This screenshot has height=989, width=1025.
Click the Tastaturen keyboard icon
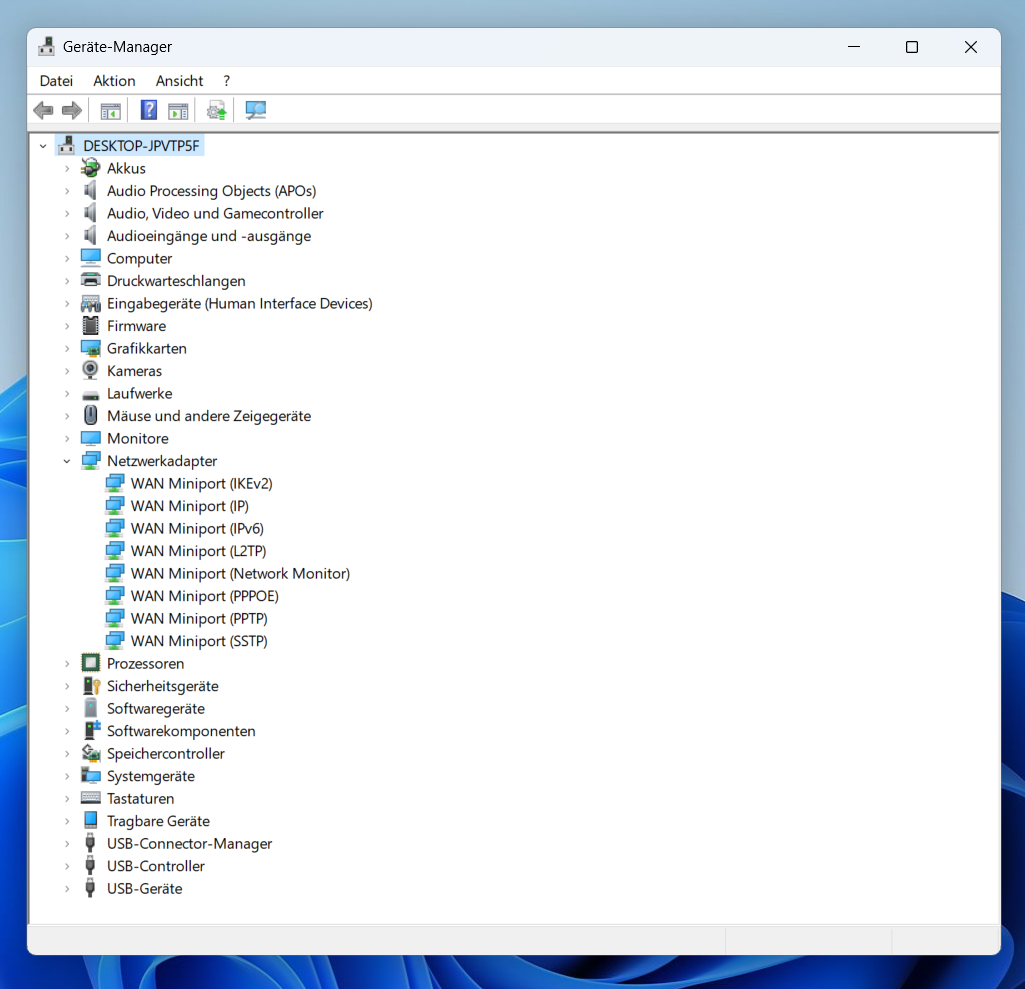click(x=90, y=798)
